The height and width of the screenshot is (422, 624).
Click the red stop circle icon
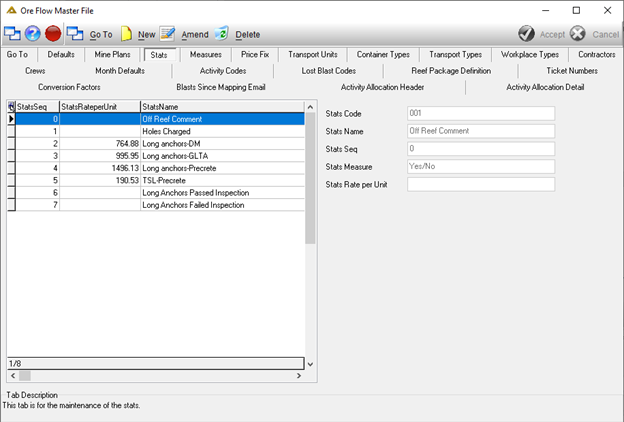(53, 34)
